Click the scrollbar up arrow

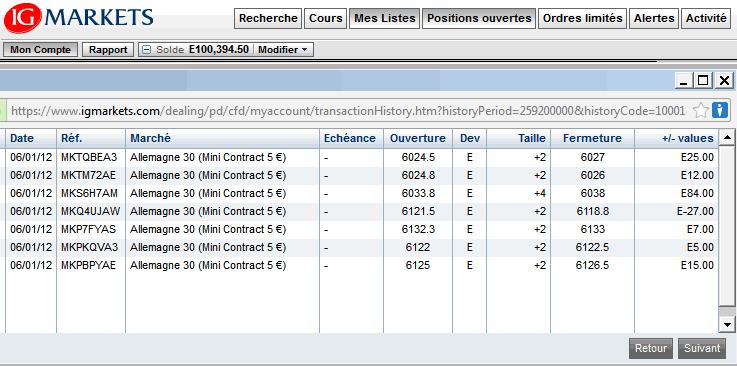click(727, 138)
